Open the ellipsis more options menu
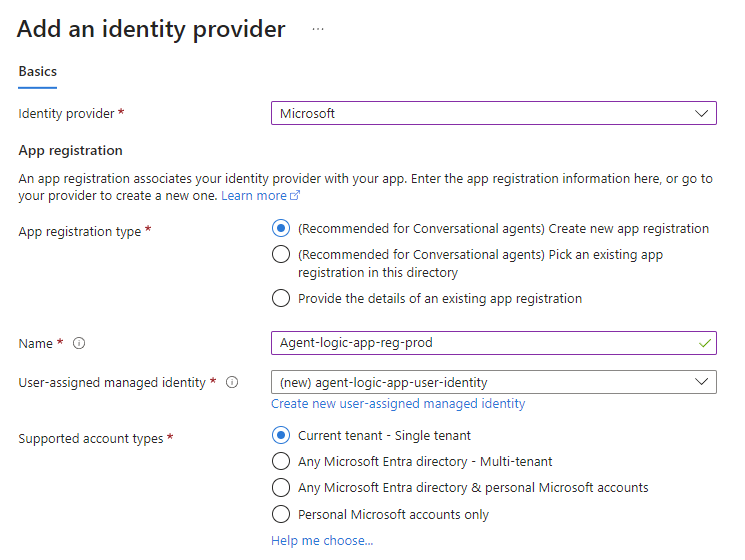Screen dimensions: 745x560 pyautogui.click(x=318, y=29)
